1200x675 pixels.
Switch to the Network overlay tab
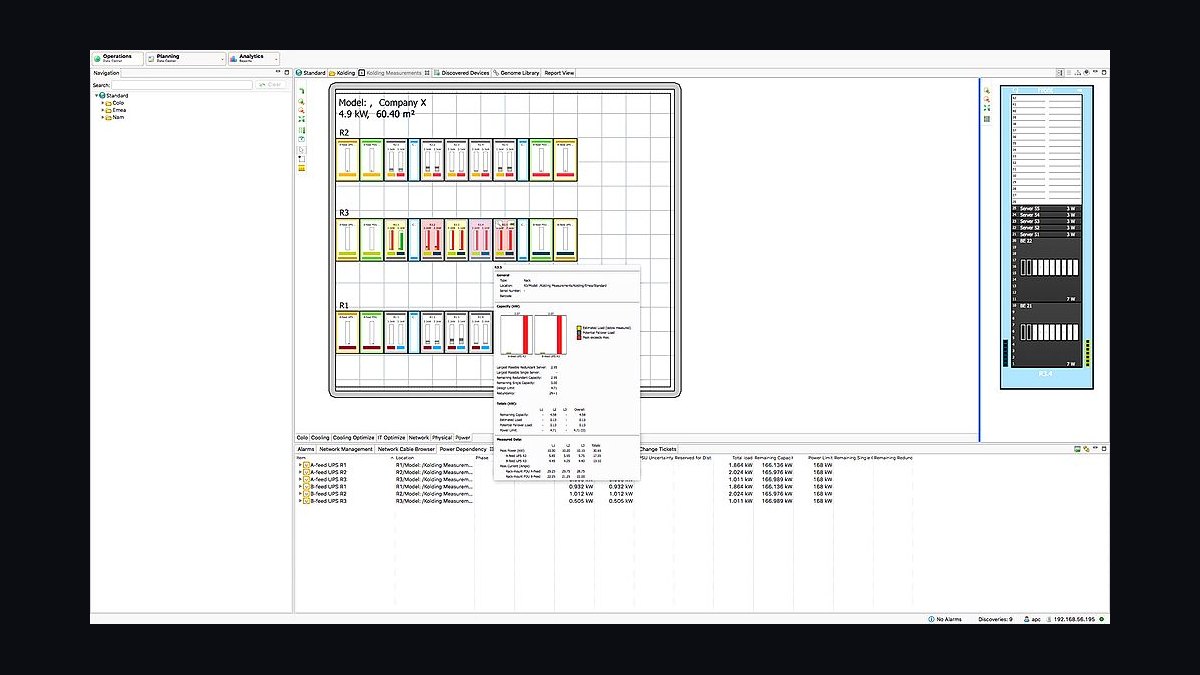[x=419, y=437]
